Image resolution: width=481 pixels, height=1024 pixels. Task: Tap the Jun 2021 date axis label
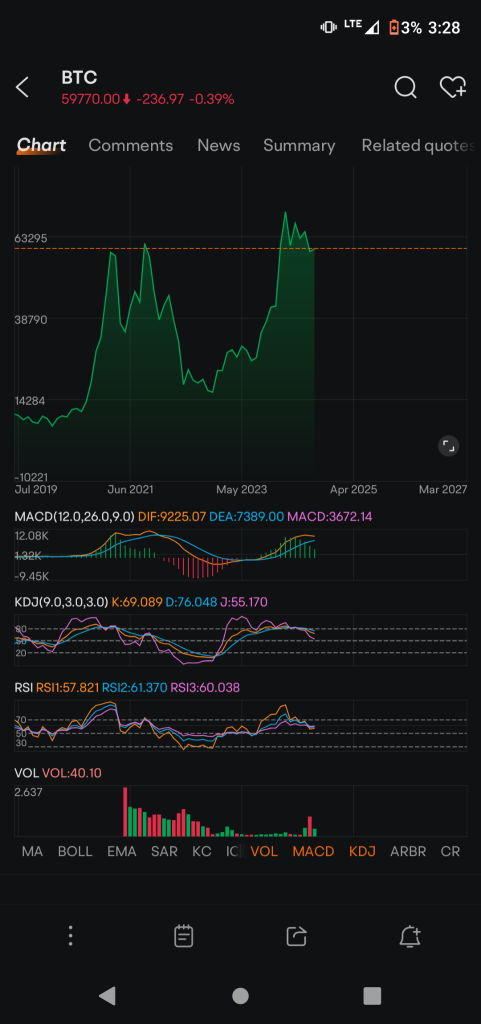click(130, 489)
